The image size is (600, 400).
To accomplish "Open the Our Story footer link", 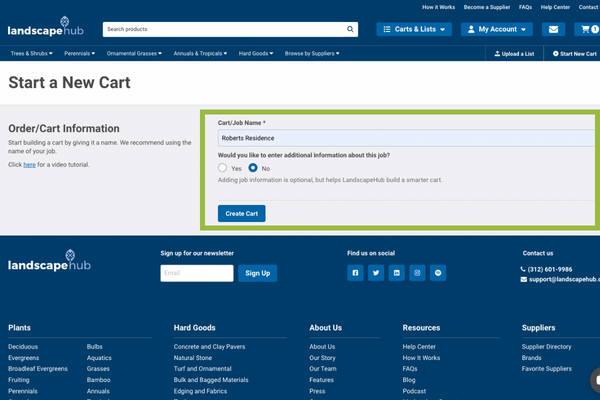I will [x=322, y=358].
